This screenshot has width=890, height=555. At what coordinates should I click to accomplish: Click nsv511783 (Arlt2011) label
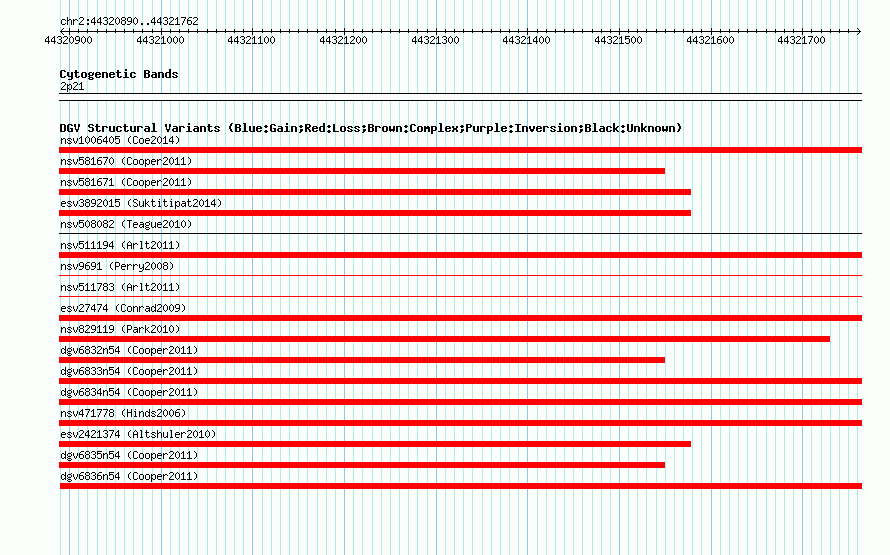(x=120, y=287)
